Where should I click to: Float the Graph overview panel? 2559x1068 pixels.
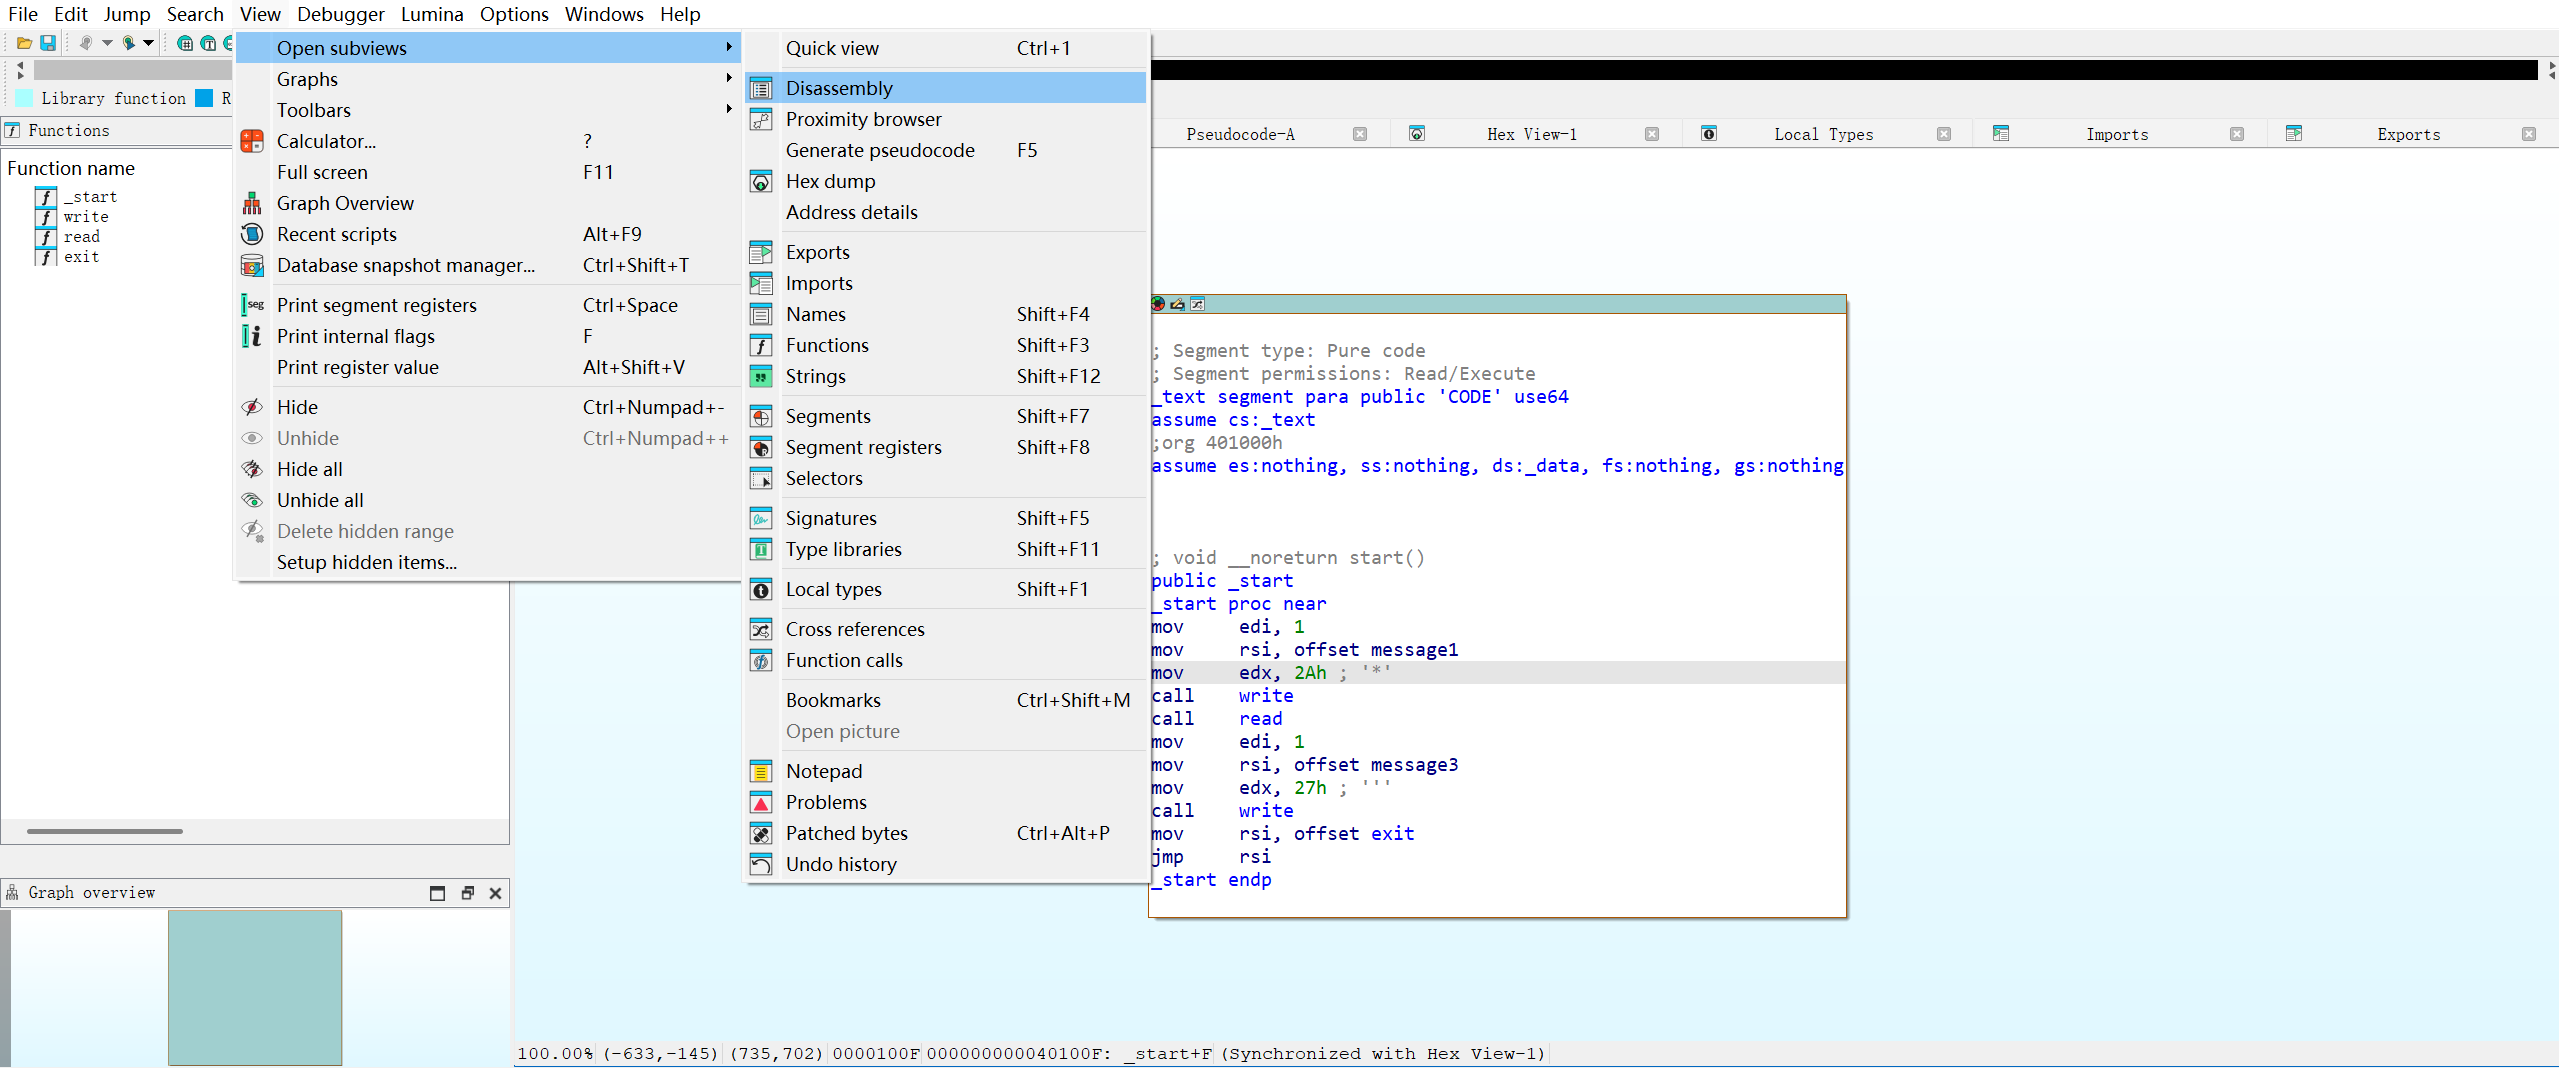[467, 893]
